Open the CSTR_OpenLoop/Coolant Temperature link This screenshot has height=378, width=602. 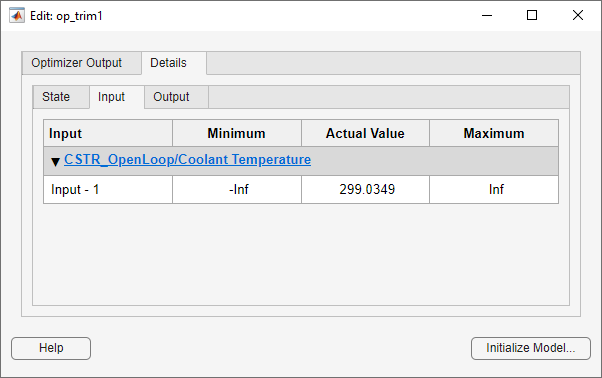[x=187, y=160]
